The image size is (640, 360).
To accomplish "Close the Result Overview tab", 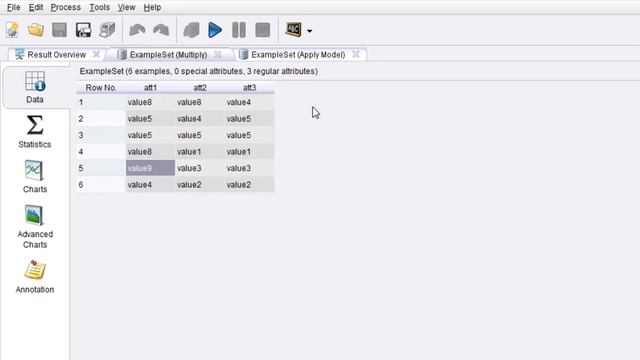I will point(96,54).
